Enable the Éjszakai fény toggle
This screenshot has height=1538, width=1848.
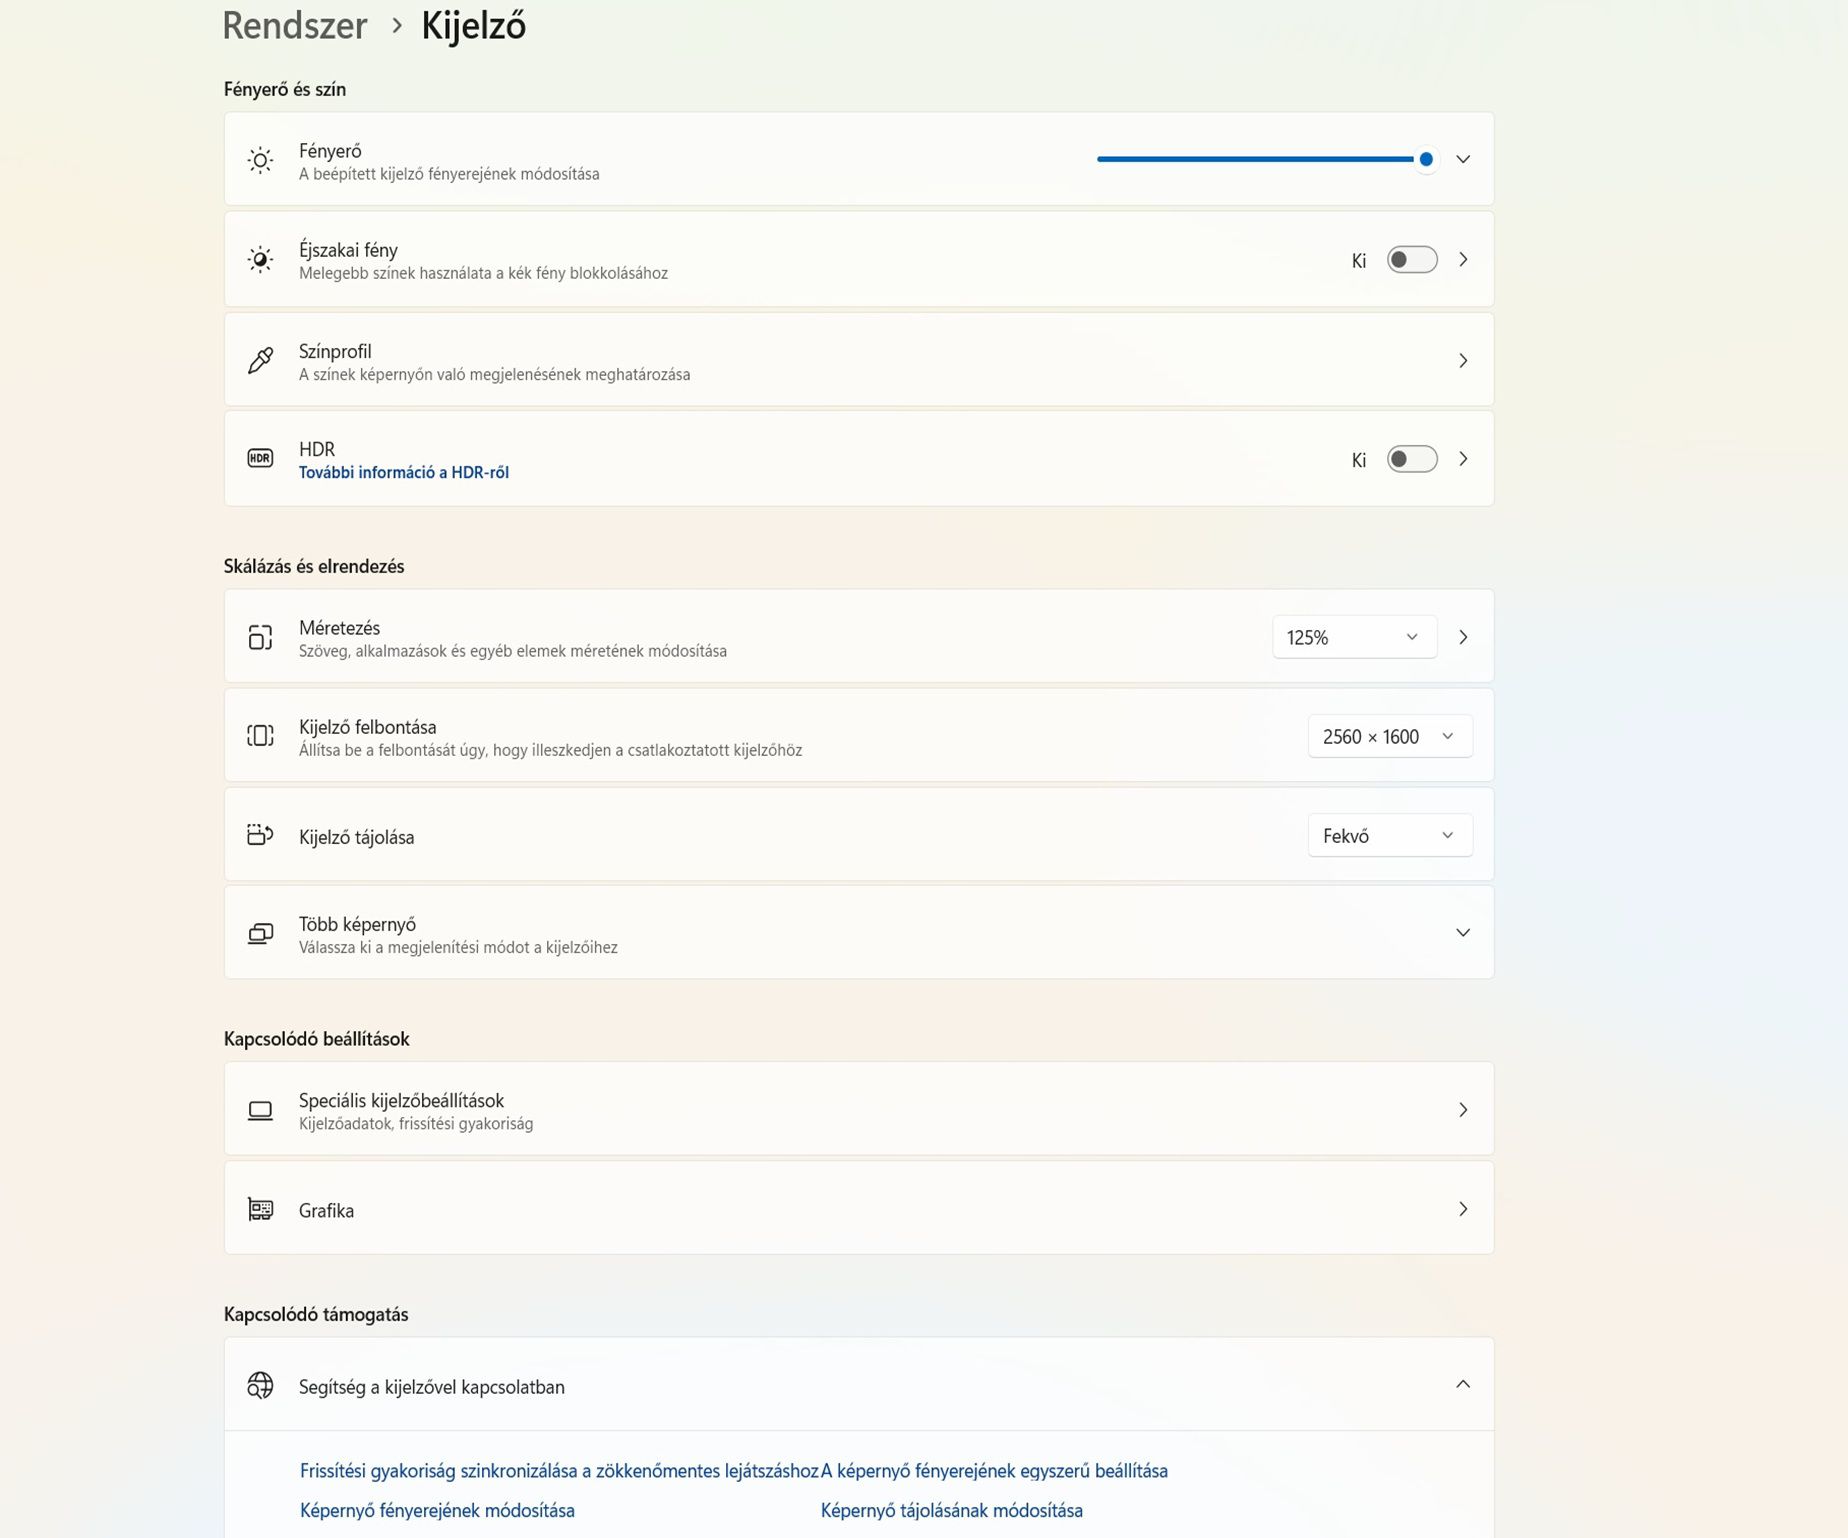(x=1411, y=259)
